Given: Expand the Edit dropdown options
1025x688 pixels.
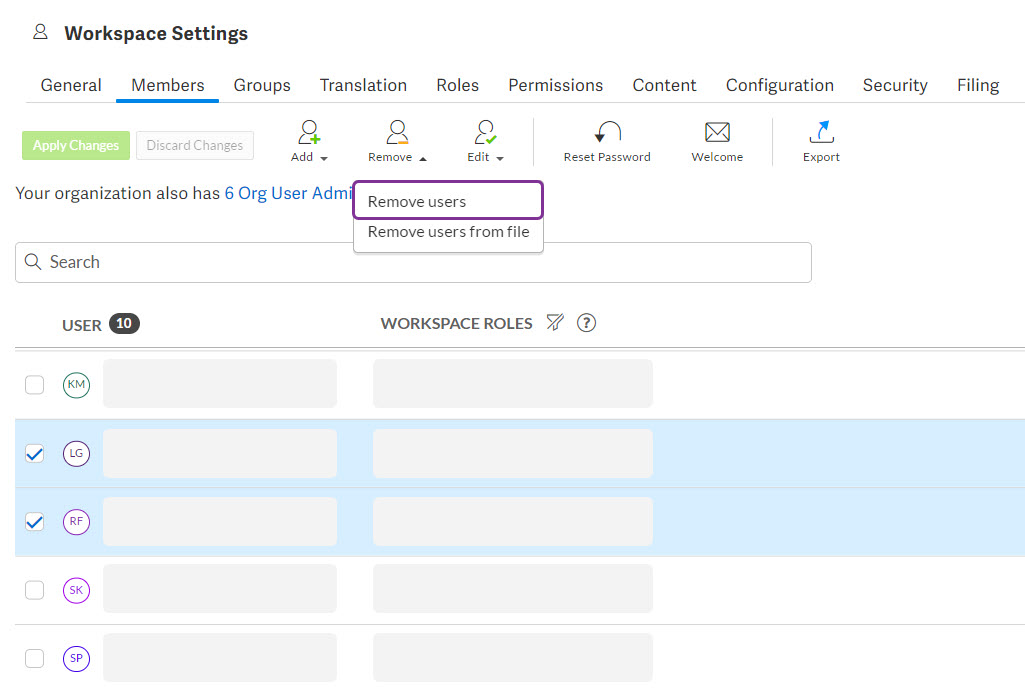Looking at the screenshot, I should tap(499, 157).
